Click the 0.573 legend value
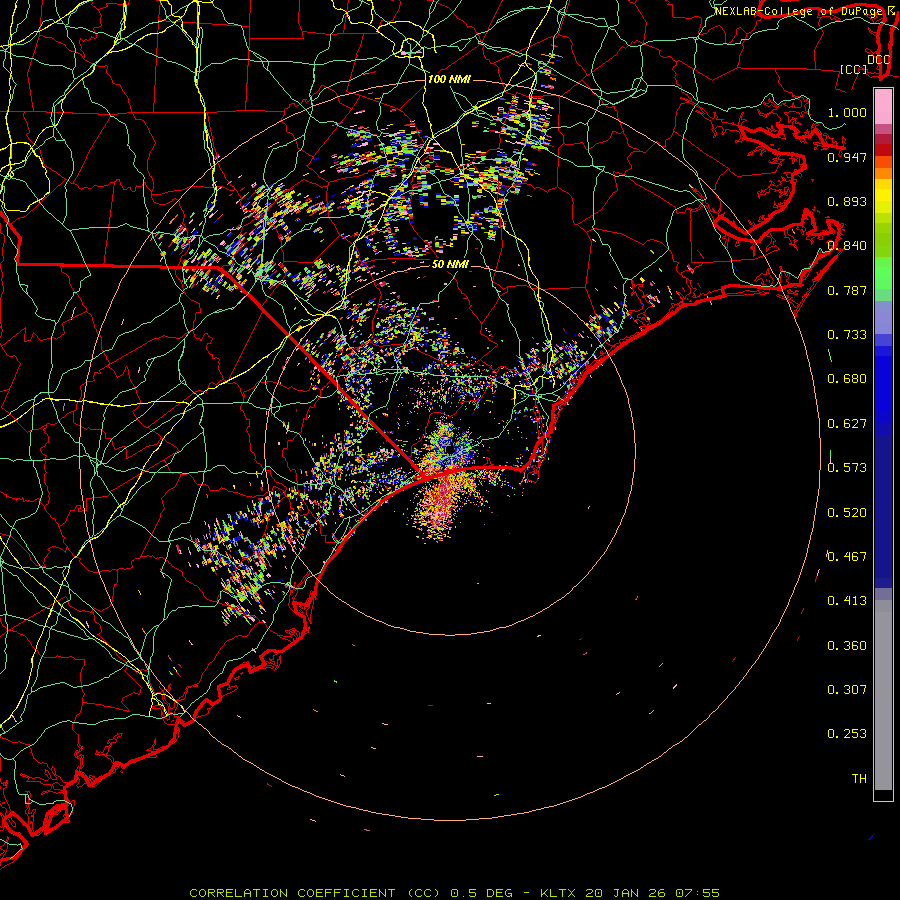This screenshot has height=900, width=900. [x=847, y=468]
